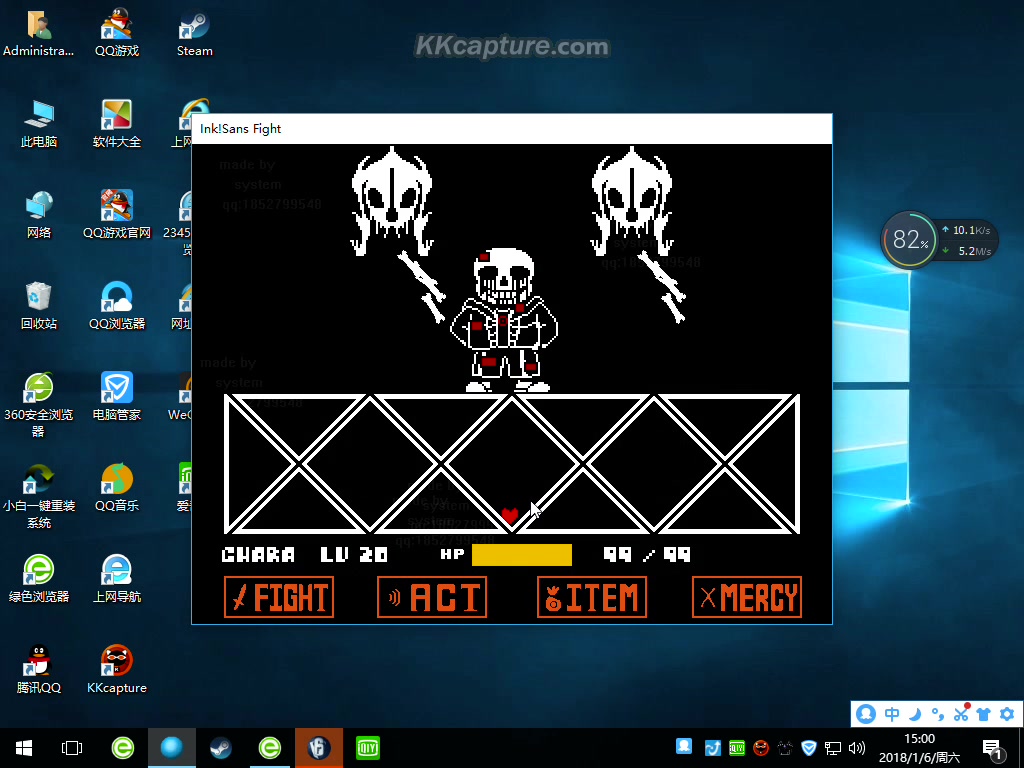Launch 绿色浏览器 desktop shortcut
This screenshot has height=768, width=1024.
(x=39, y=578)
